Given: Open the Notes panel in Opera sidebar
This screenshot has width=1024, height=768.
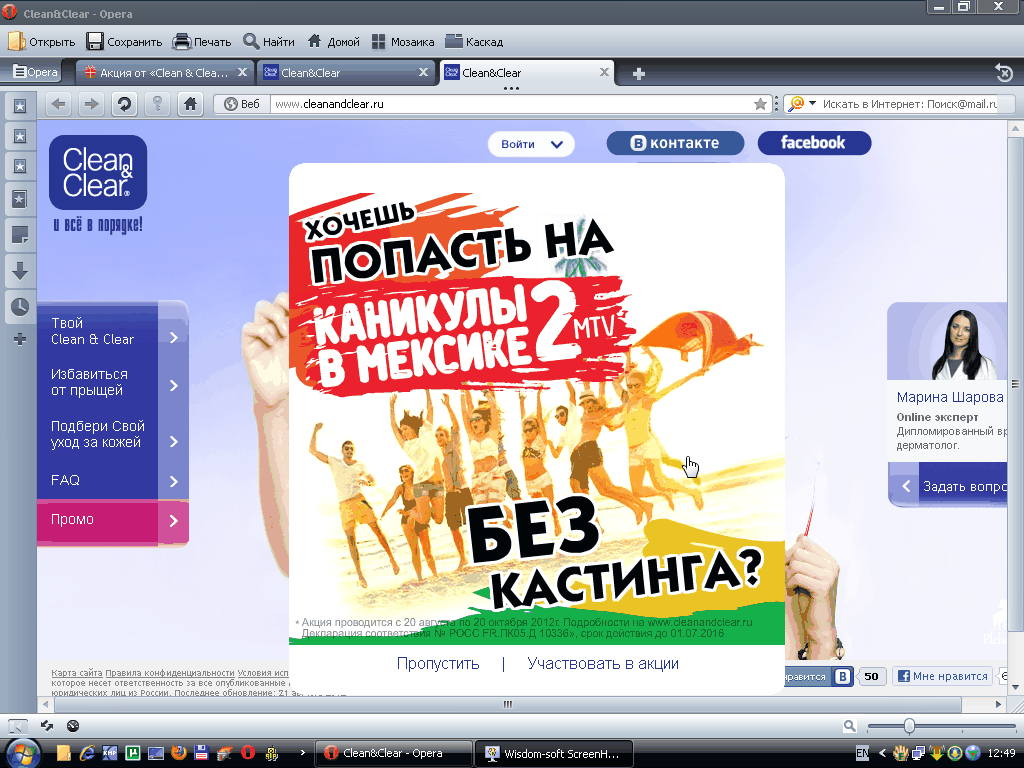Looking at the screenshot, I should pyautogui.click(x=20, y=234).
